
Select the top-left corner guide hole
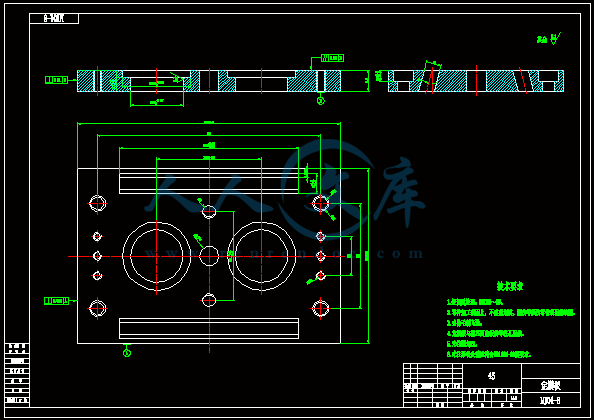(97, 203)
